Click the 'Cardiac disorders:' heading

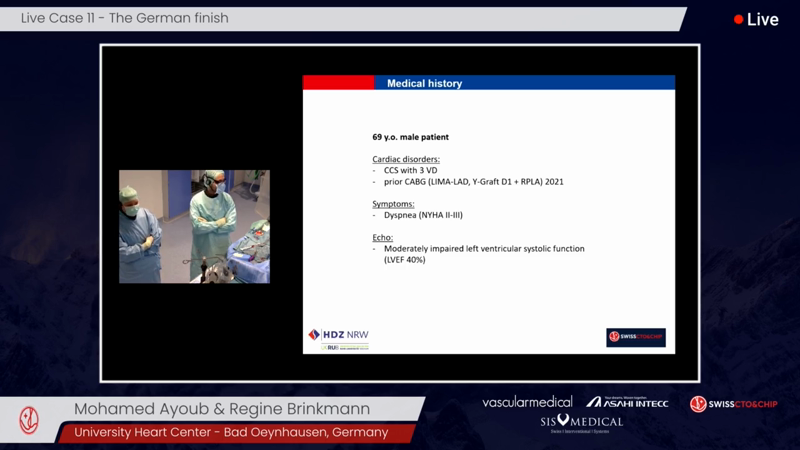(406, 159)
